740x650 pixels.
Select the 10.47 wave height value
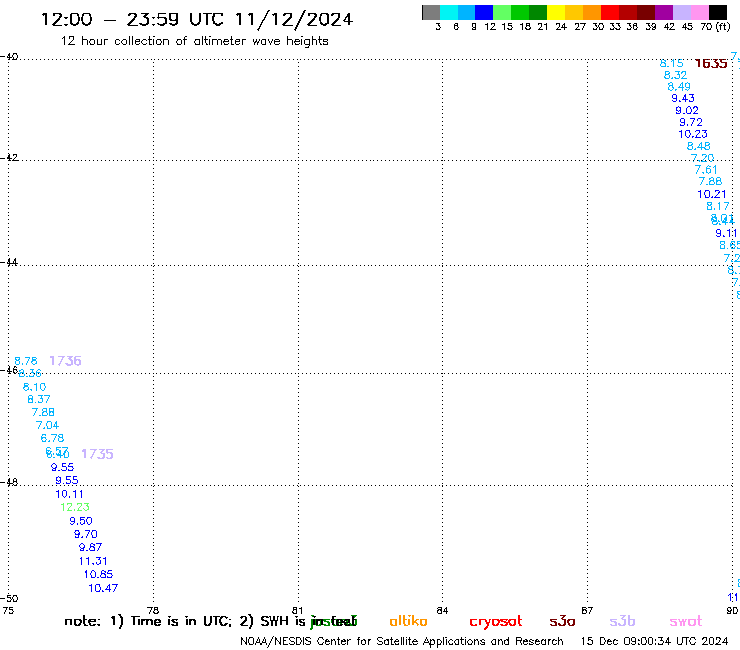click(x=103, y=588)
